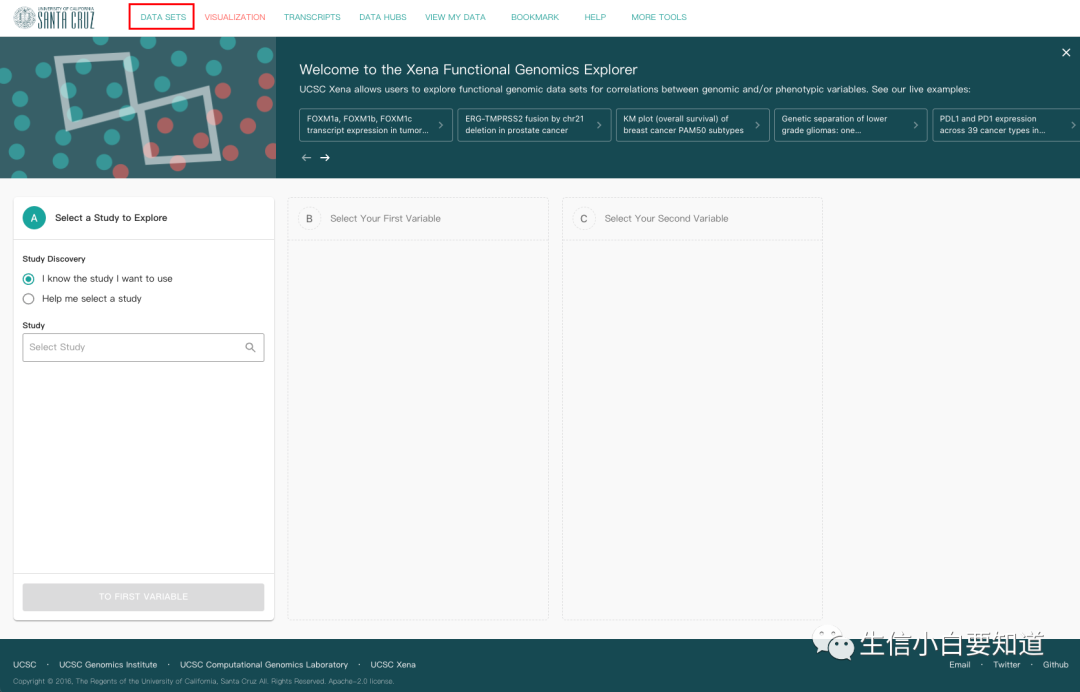
Task: Open UCSC Genomics Institute footer link
Action: coord(108,664)
